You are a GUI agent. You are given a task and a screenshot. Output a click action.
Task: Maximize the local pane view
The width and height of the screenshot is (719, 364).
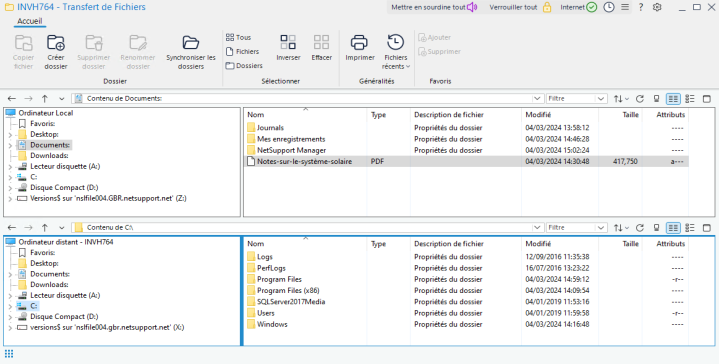pos(707,99)
